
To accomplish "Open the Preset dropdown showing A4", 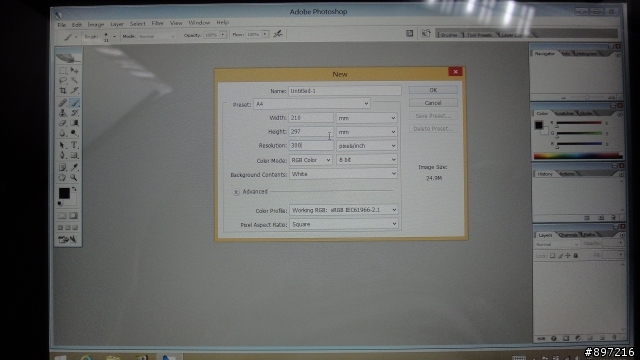I will 312,104.
